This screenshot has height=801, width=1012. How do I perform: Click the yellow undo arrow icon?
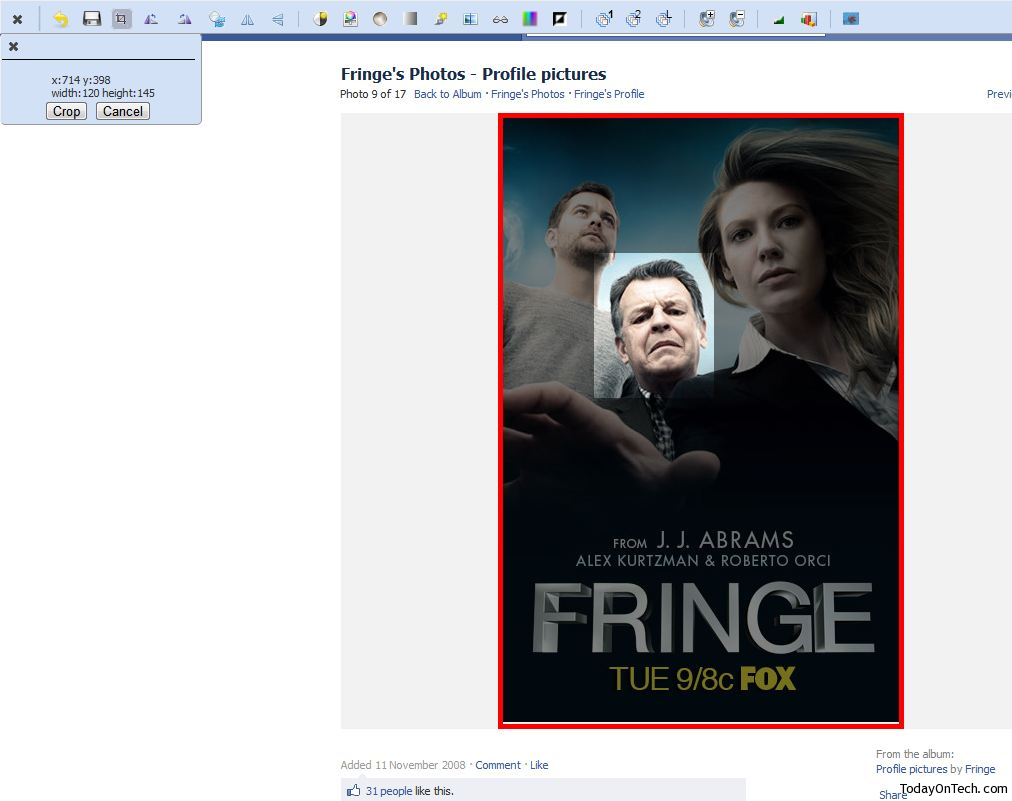point(61,19)
